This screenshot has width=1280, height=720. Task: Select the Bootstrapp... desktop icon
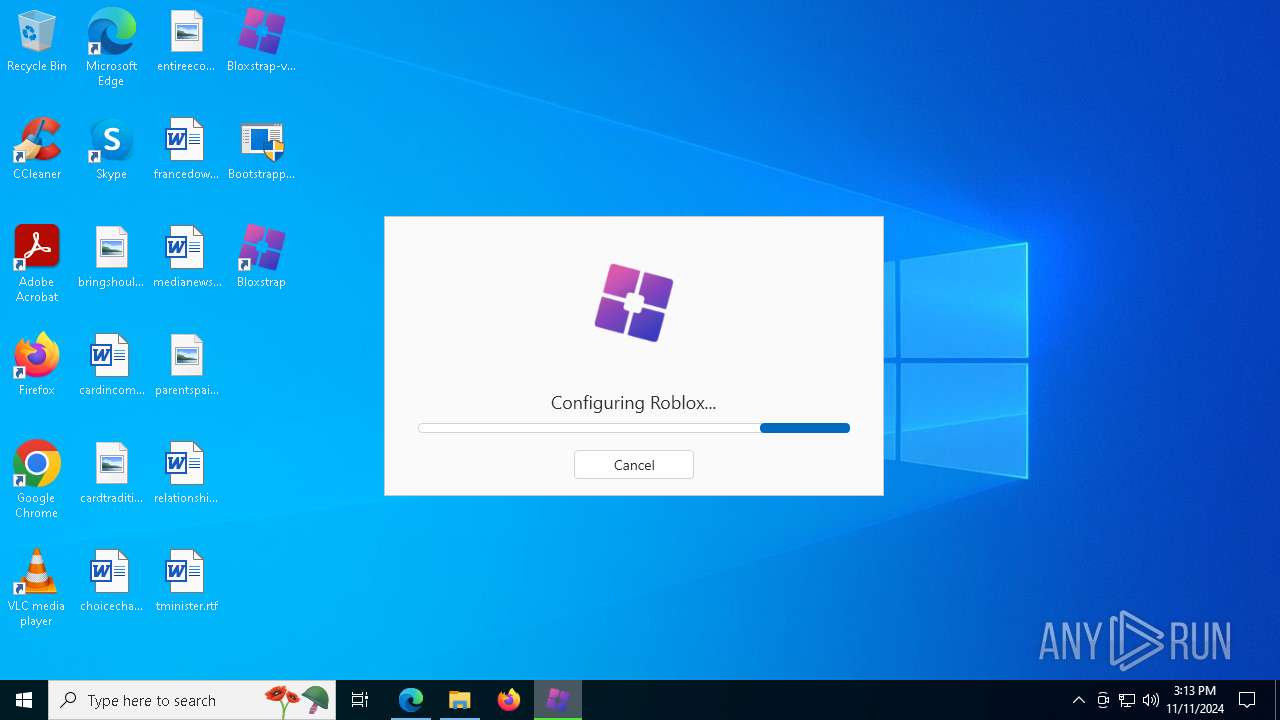261,150
